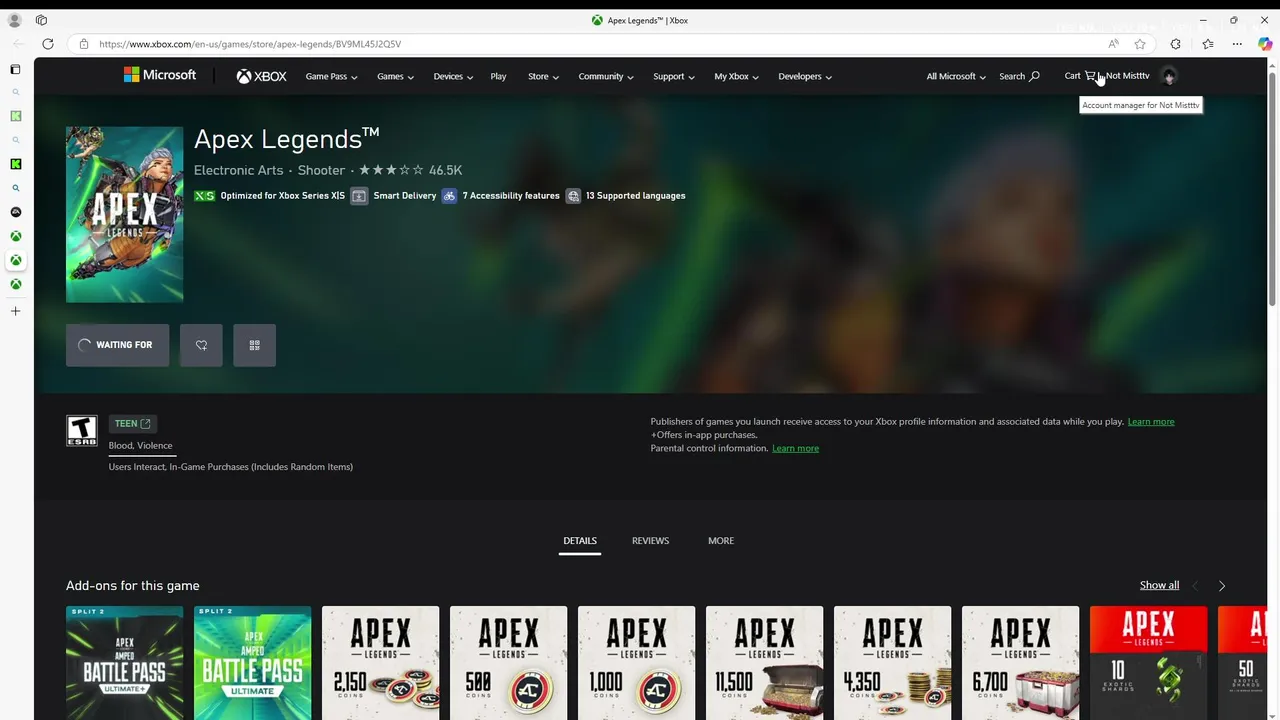Viewport: 1280px width, 720px height.
Task: Expand the All Microsoft dropdown
Action: [956, 76]
